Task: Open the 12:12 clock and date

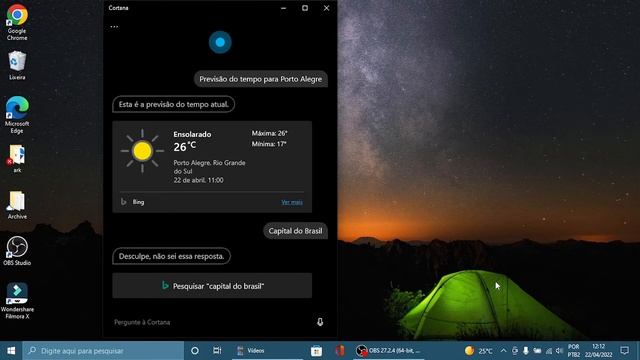Action: 598,351
